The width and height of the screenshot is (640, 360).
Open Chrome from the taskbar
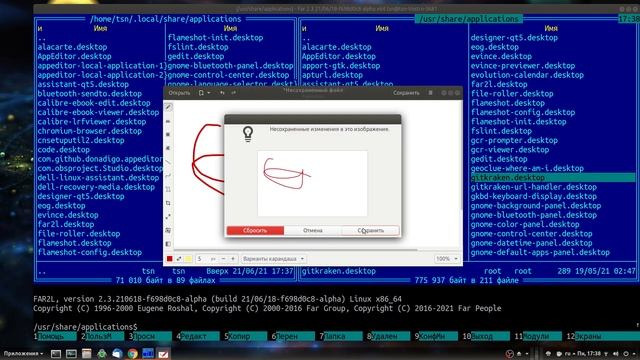132,353
